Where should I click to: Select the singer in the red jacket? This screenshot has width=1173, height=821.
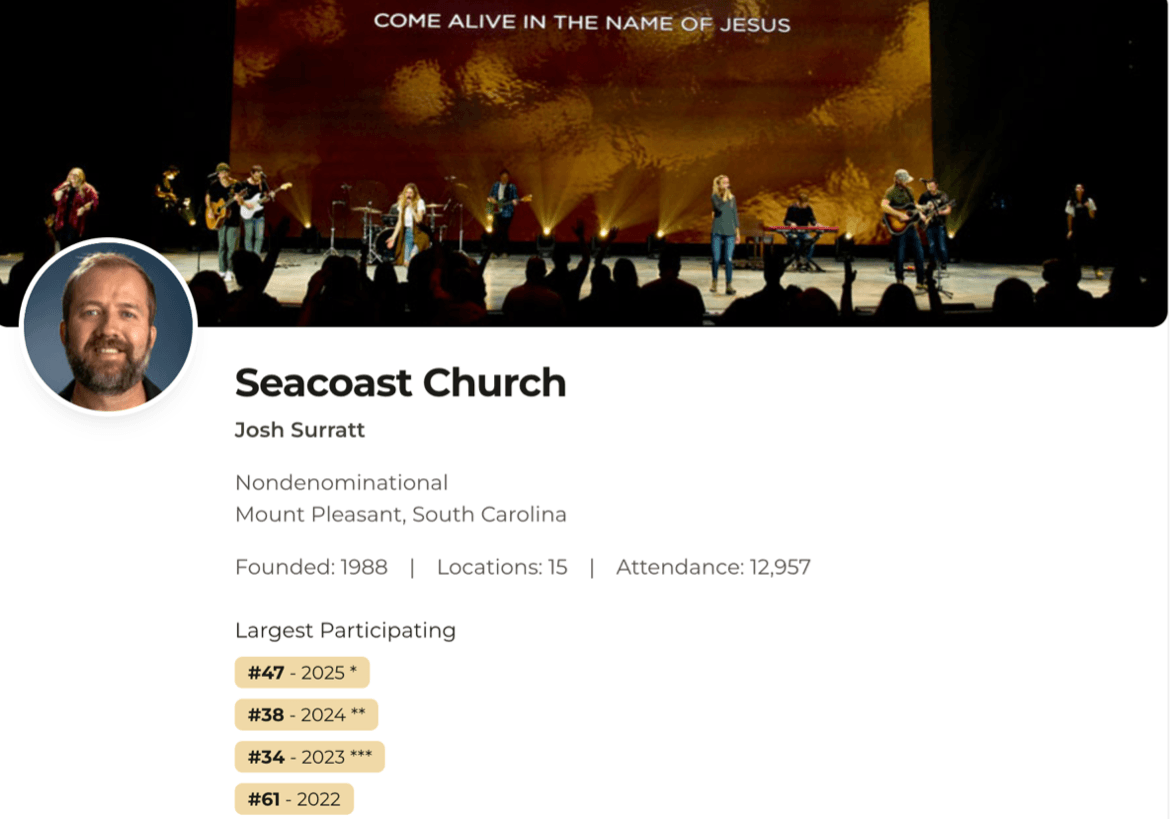click(x=74, y=205)
